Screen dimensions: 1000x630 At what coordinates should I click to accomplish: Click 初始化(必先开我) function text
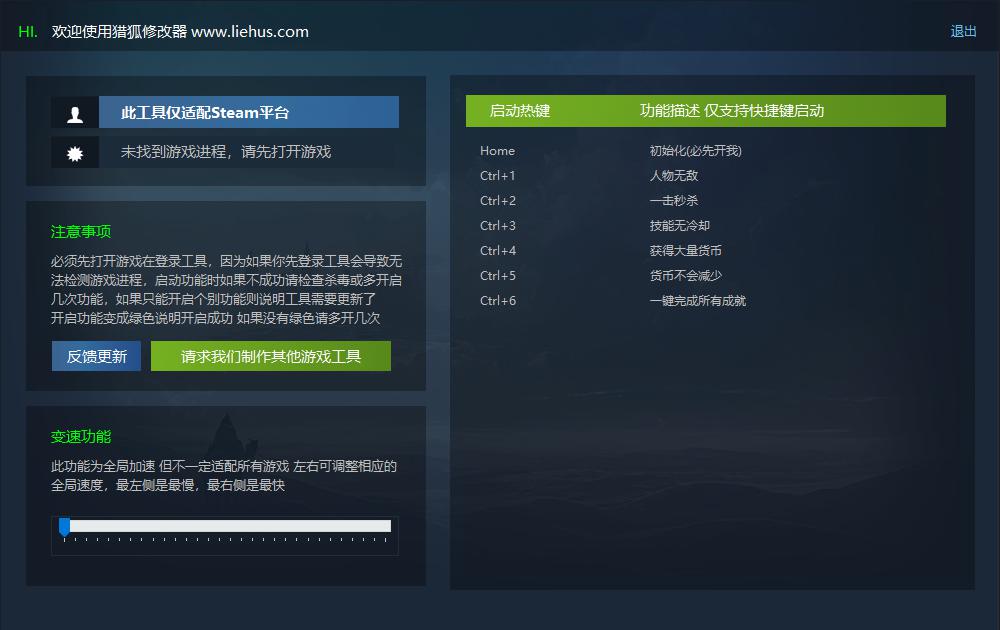pos(696,151)
